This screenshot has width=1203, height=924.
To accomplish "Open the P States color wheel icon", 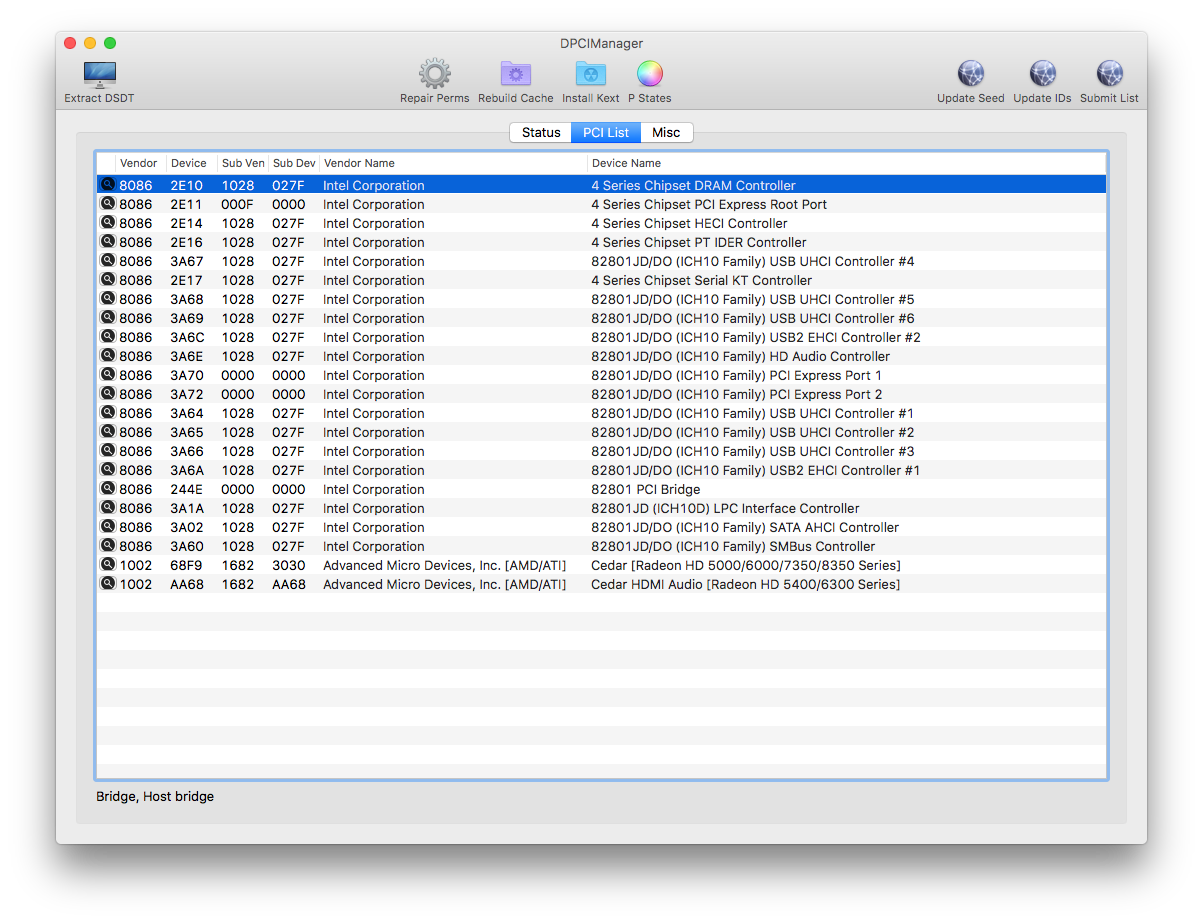I will (649, 75).
